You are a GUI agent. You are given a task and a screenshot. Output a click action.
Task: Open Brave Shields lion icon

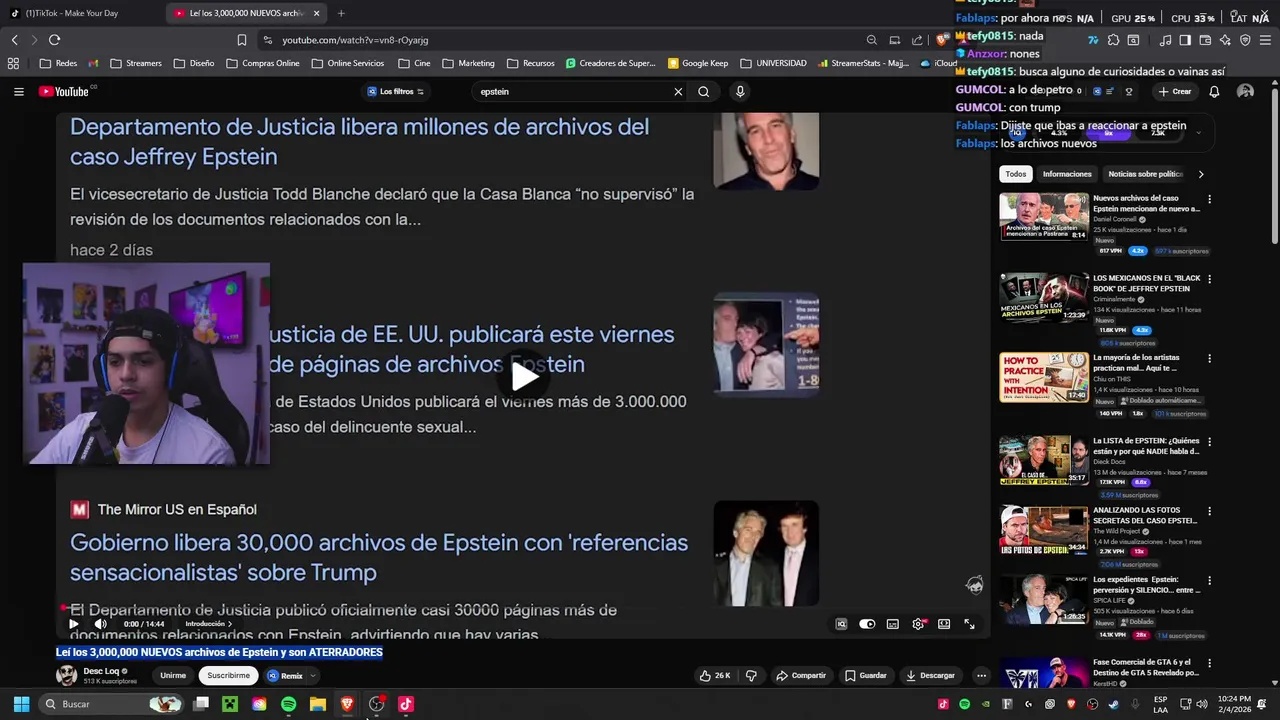click(941, 40)
